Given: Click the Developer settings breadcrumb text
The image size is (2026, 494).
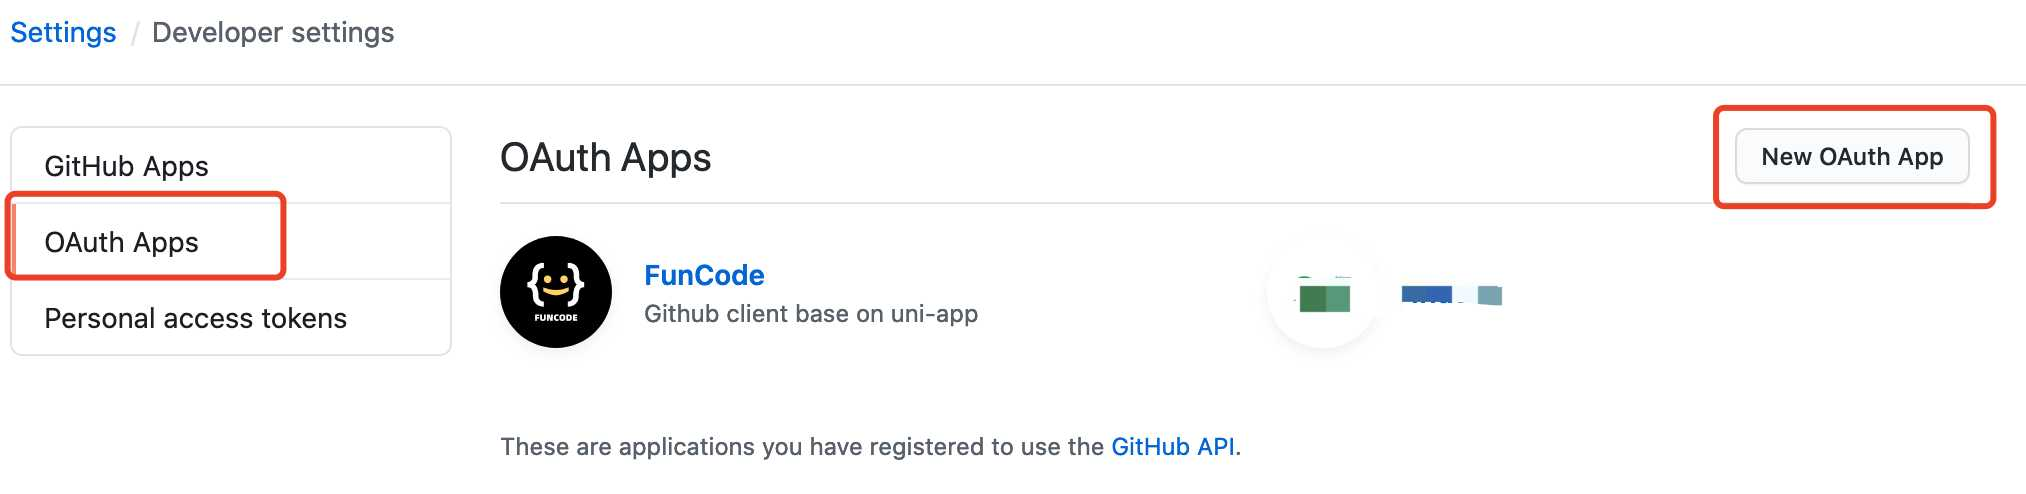Looking at the screenshot, I should (273, 33).
